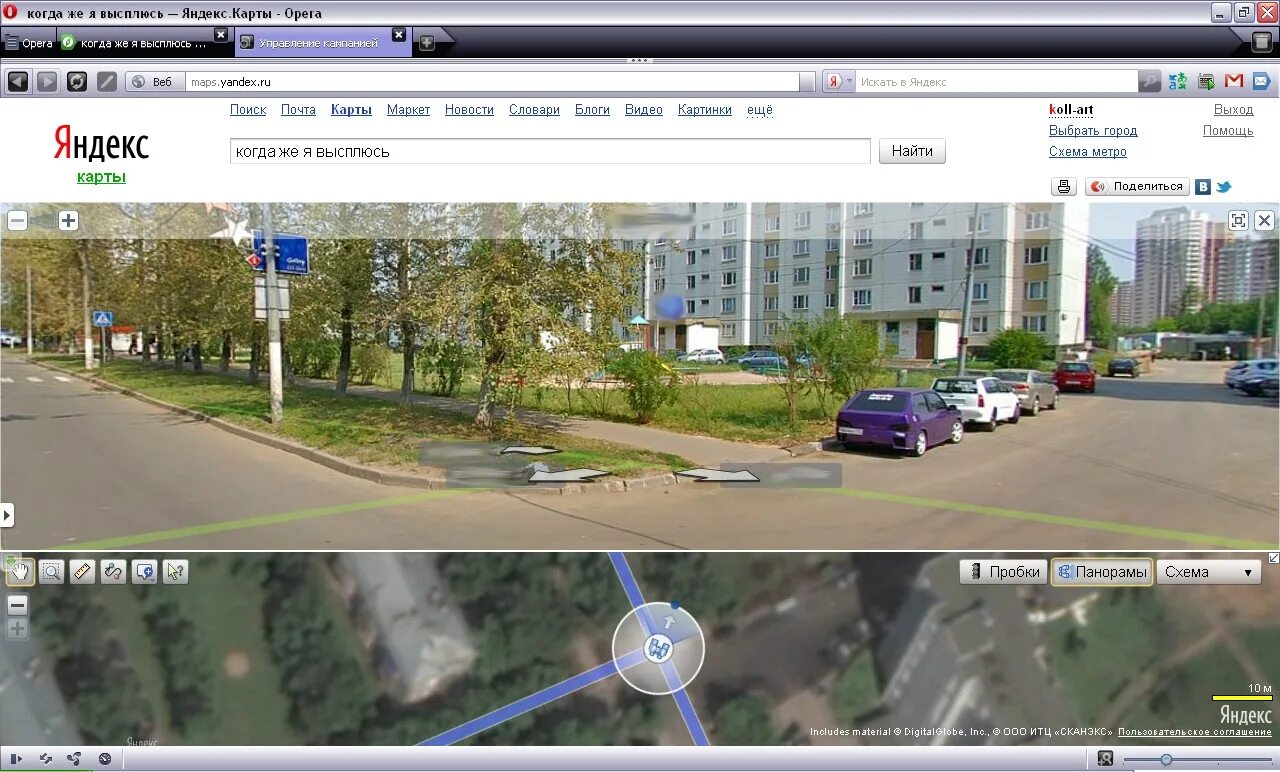Open Opera Unite icon in status bar
This screenshot has height=772, width=1280.
tap(75, 759)
